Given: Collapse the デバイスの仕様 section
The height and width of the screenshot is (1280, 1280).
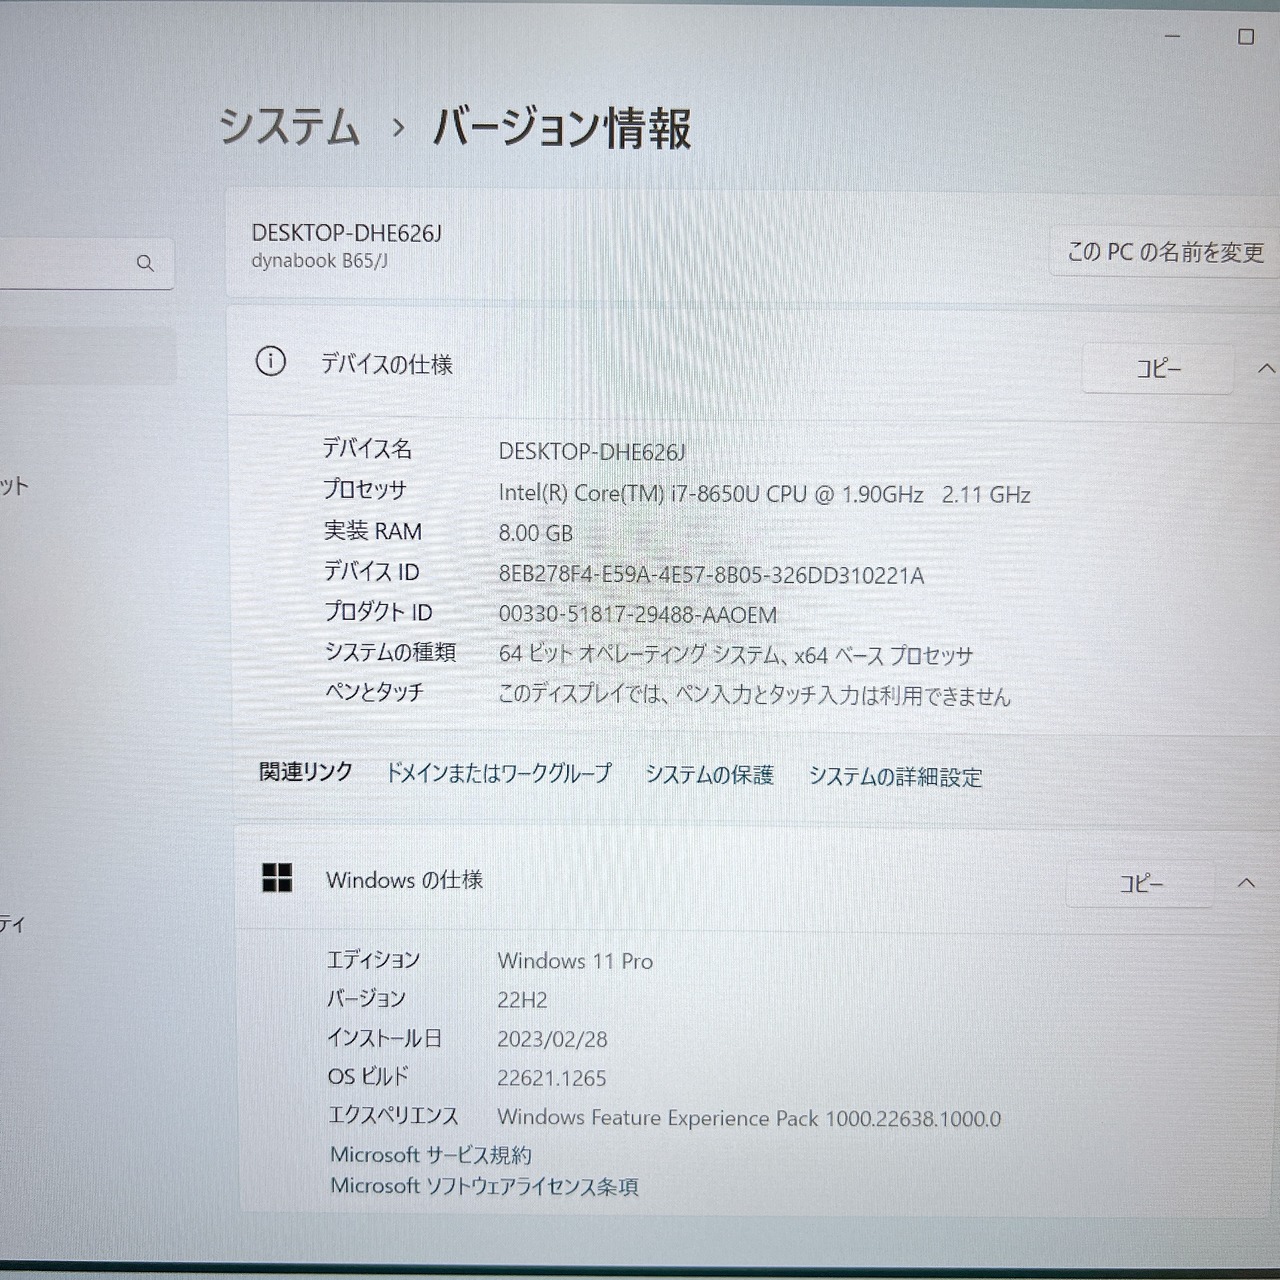Looking at the screenshot, I should point(1265,368).
